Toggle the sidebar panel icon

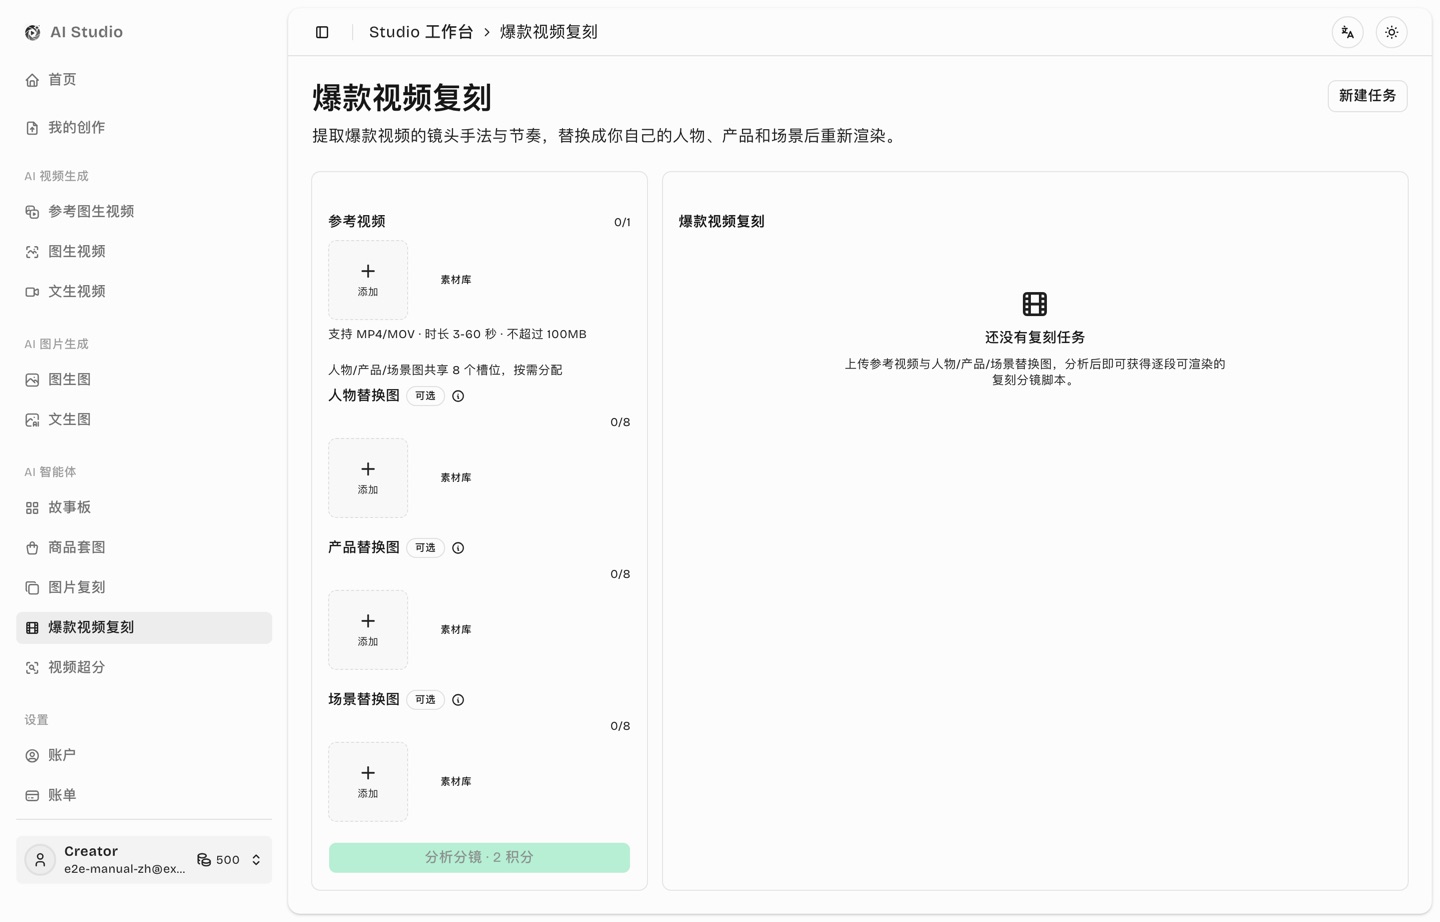322,32
